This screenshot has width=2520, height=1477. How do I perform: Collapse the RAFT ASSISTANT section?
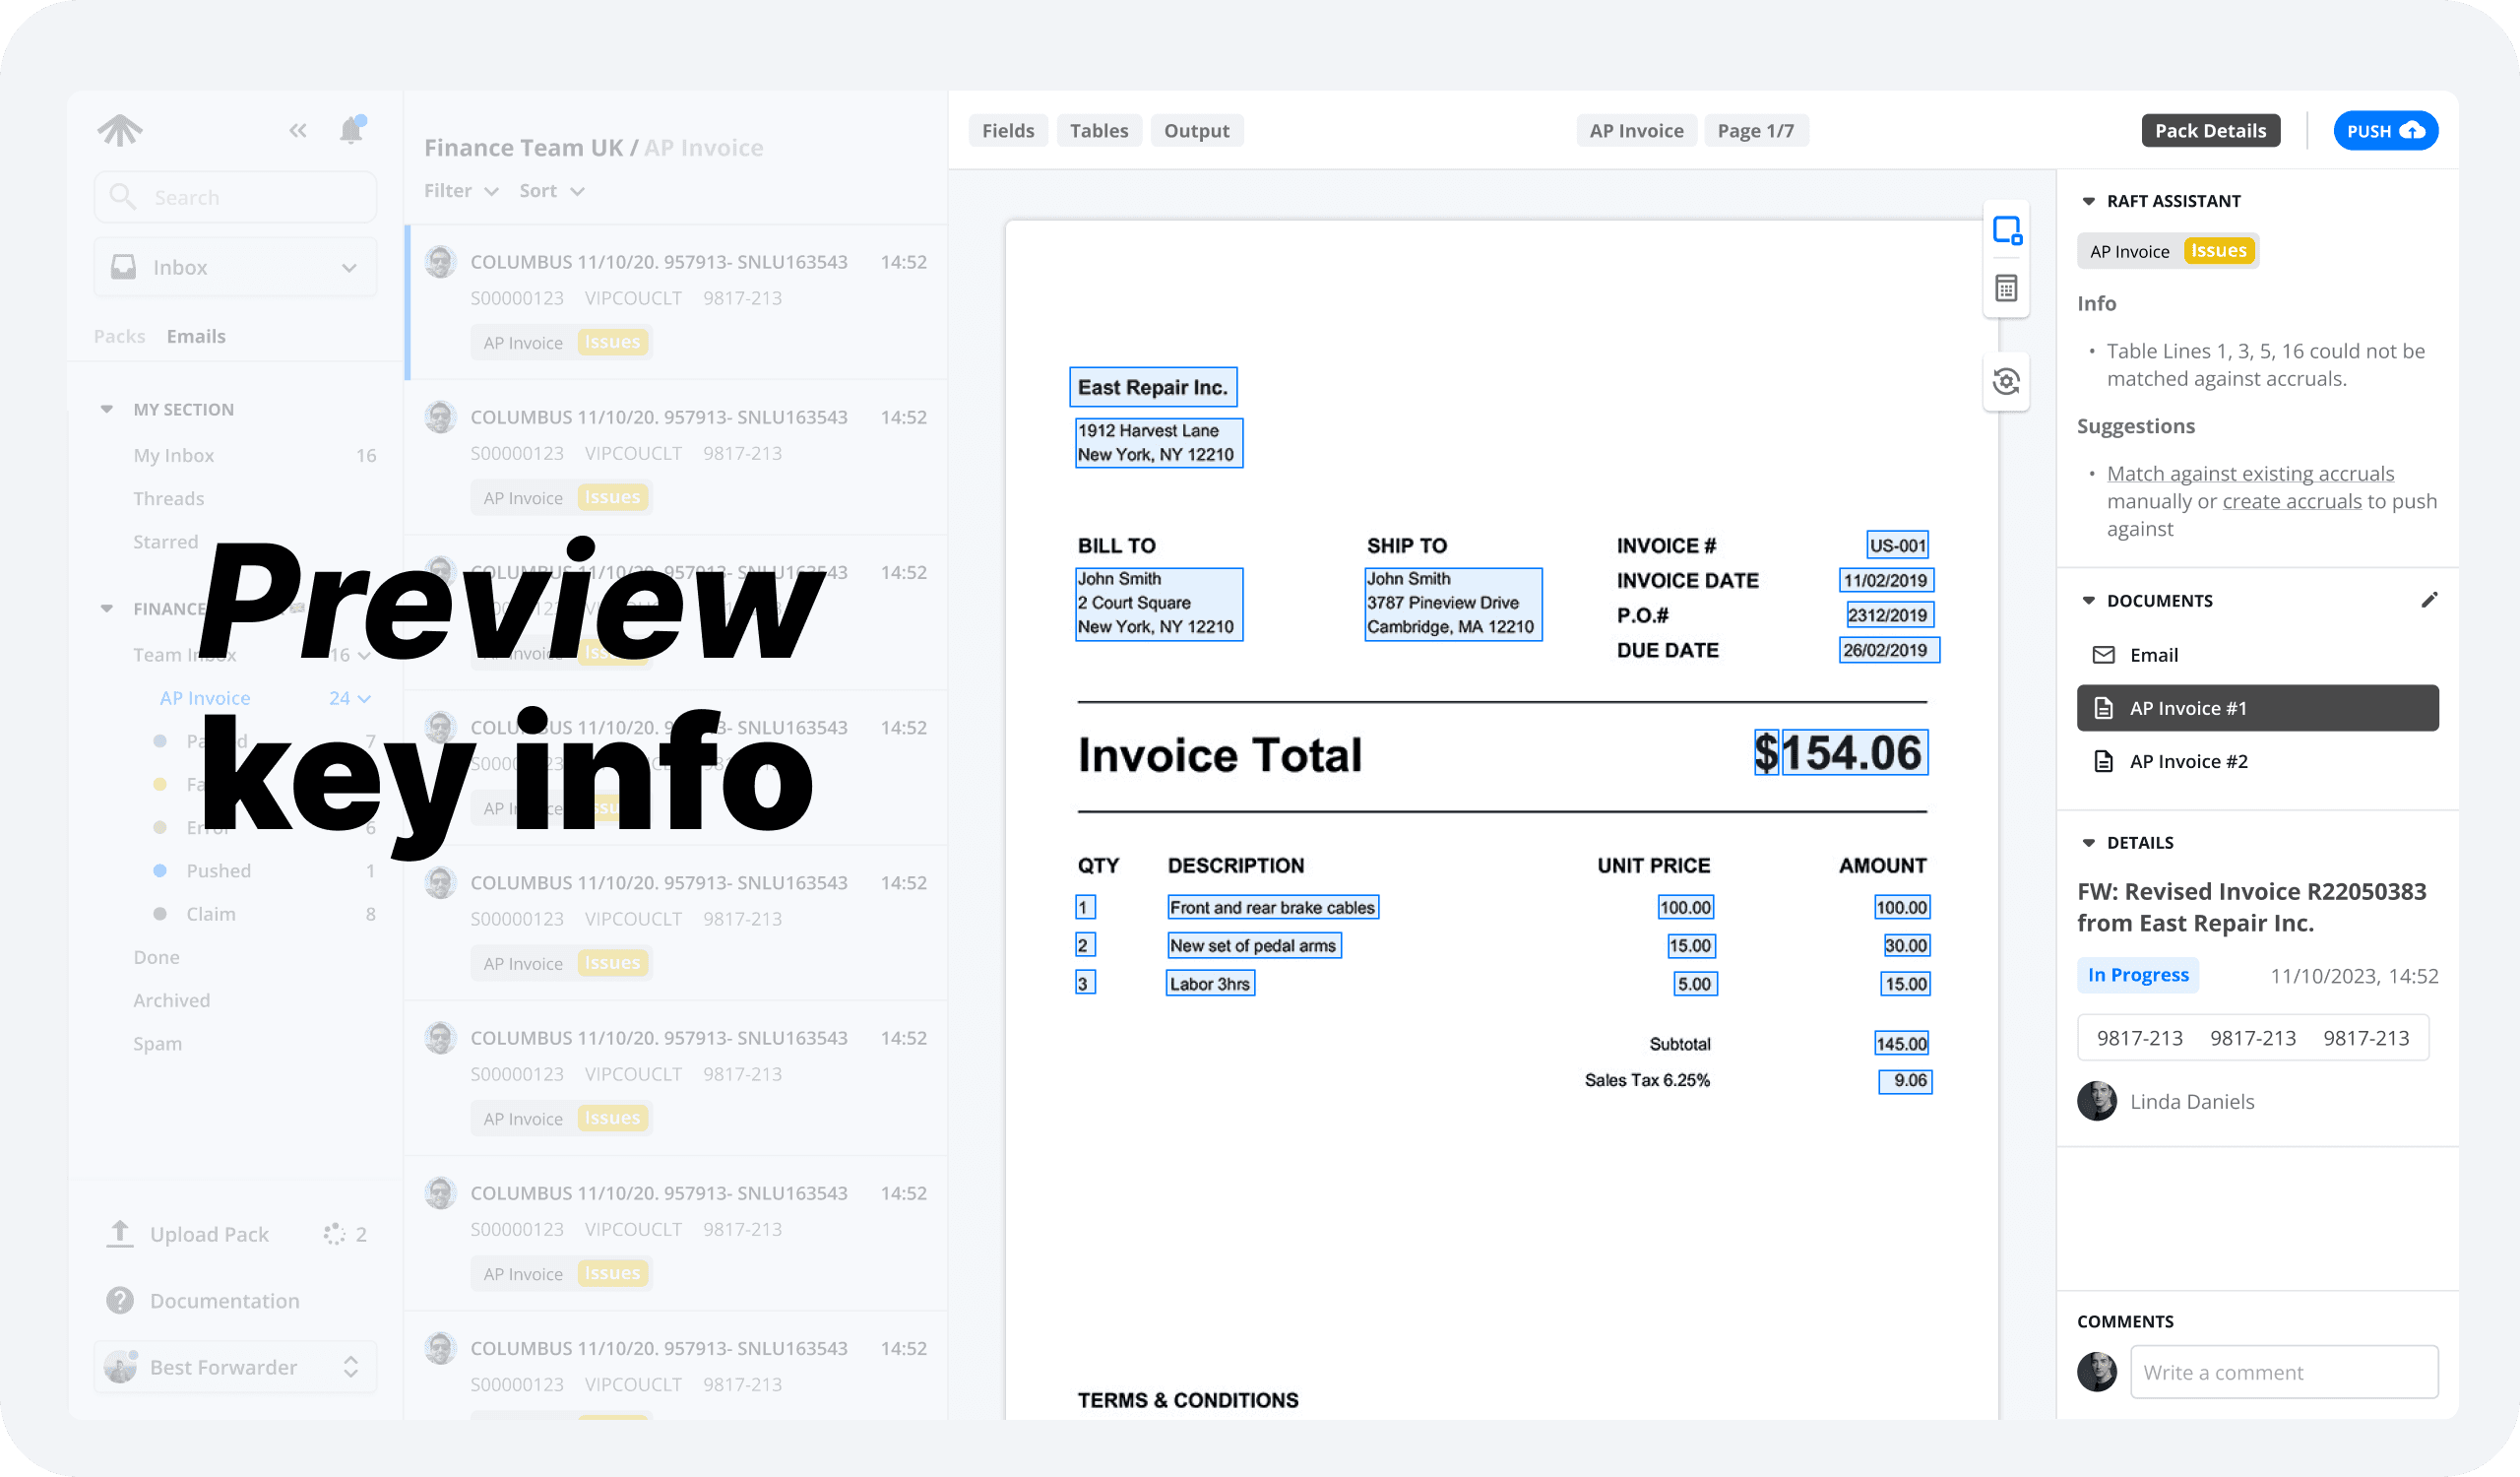pyautogui.click(x=2088, y=201)
